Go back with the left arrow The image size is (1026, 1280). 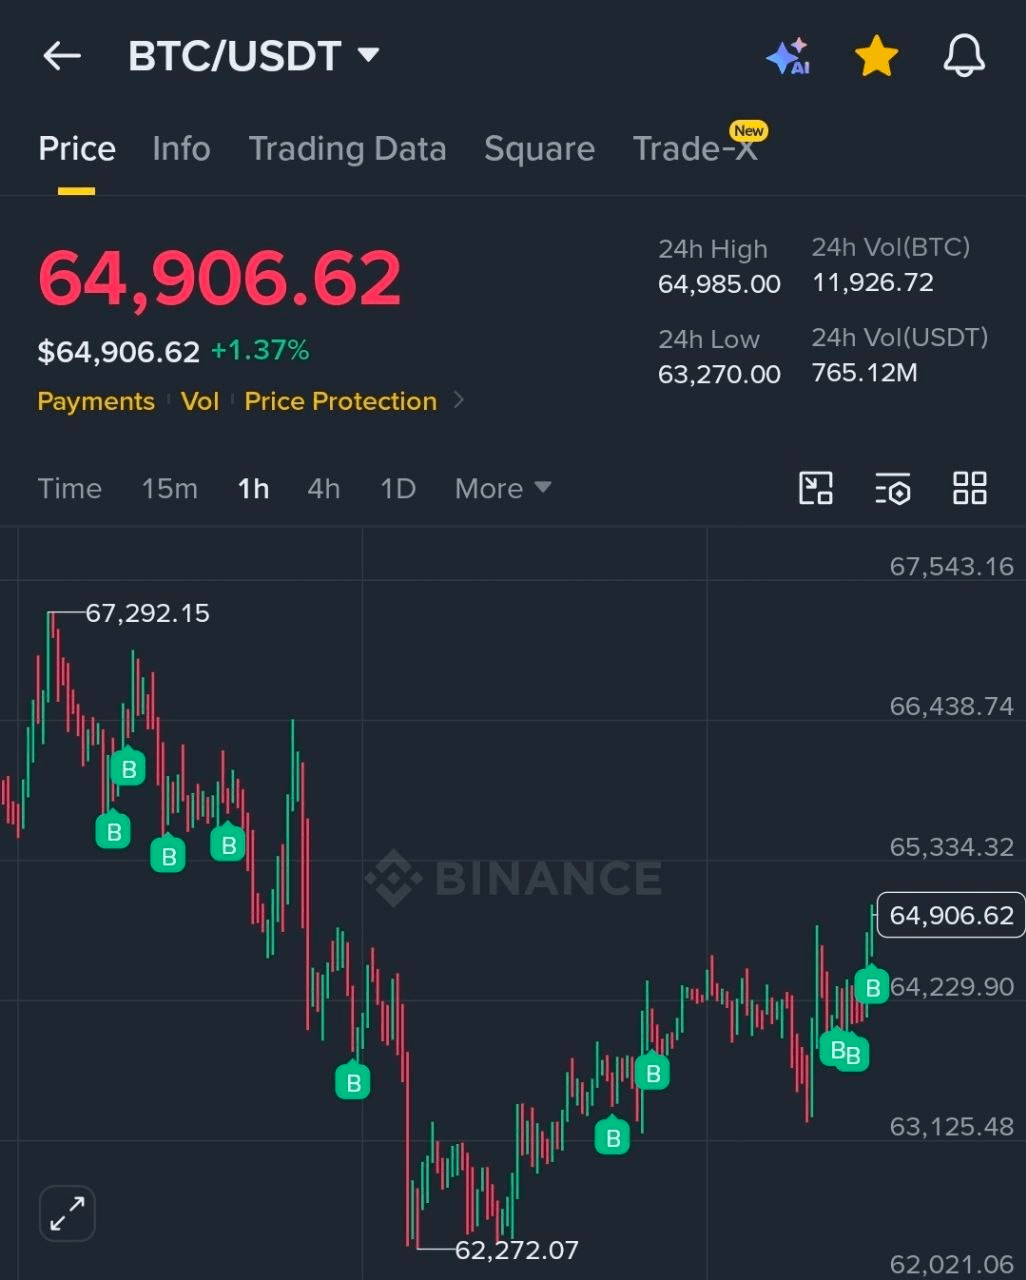coord(62,56)
